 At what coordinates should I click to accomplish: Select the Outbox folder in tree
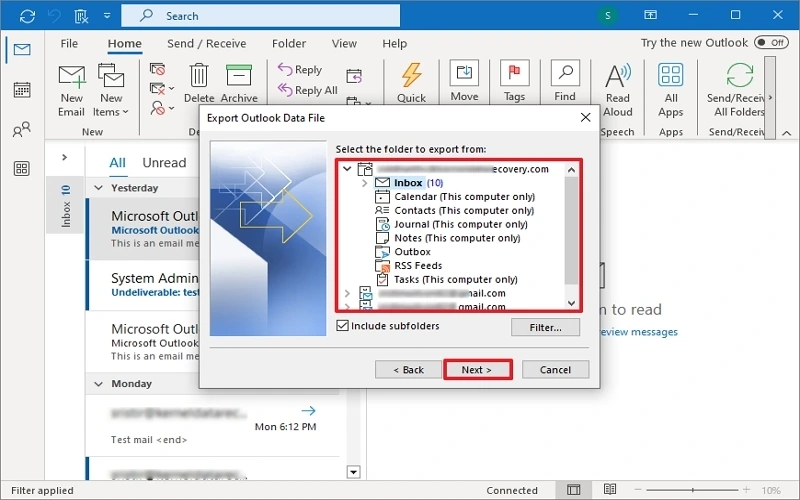[403, 252]
